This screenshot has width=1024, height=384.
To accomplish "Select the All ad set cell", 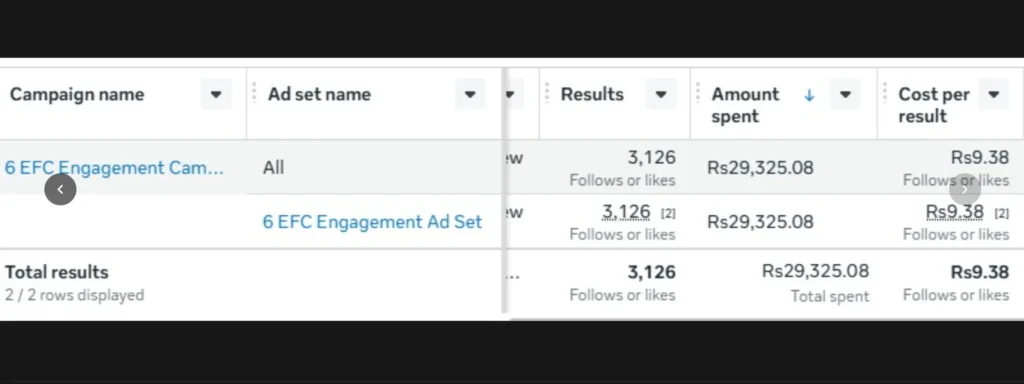I will tap(374, 167).
